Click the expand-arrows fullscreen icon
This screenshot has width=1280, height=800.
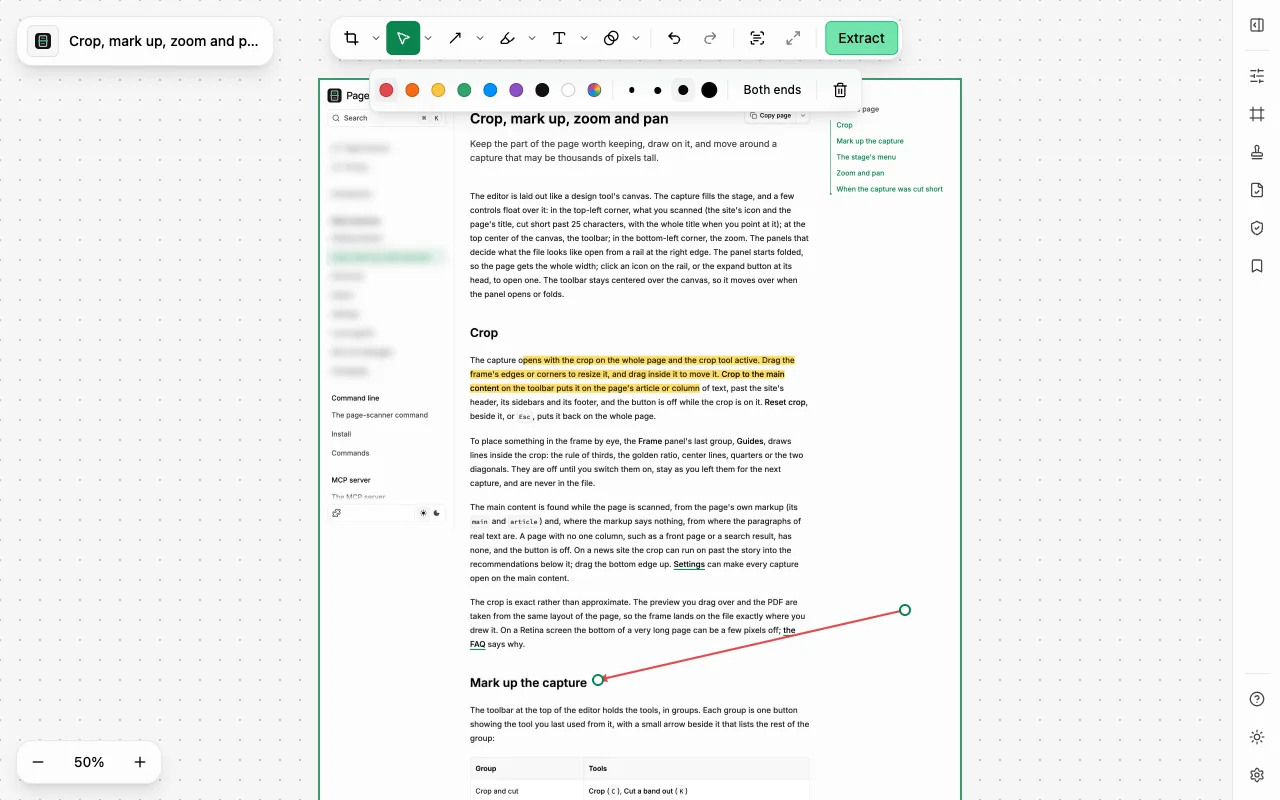793,38
